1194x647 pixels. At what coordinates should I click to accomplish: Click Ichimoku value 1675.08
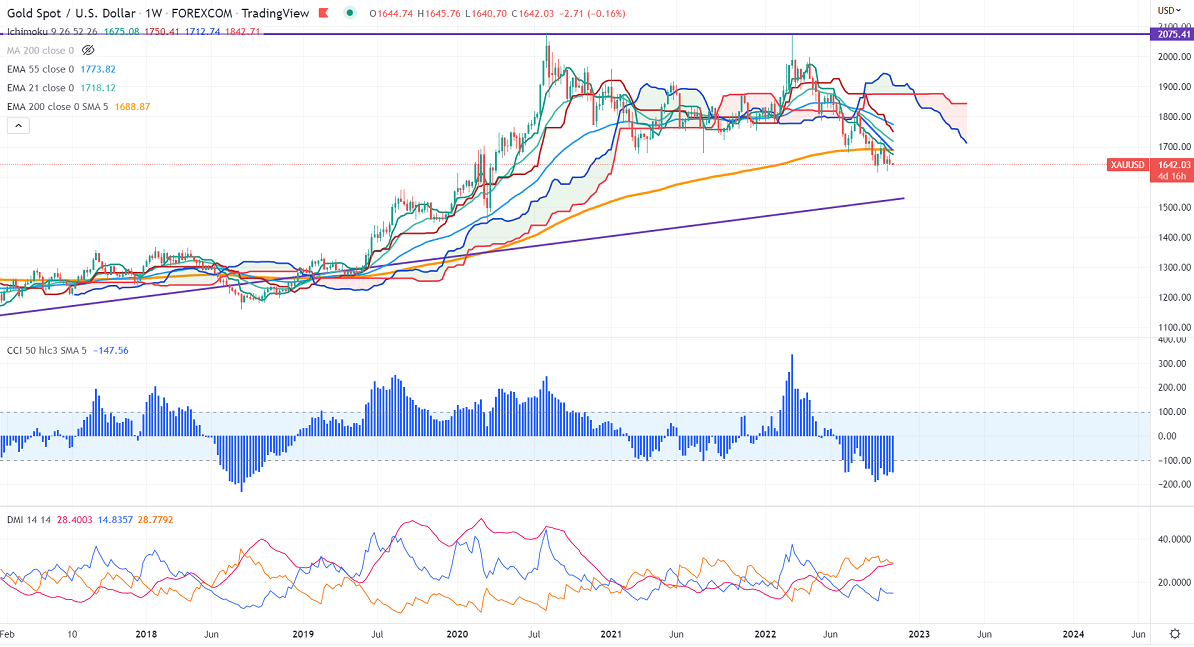click(121, 32)
